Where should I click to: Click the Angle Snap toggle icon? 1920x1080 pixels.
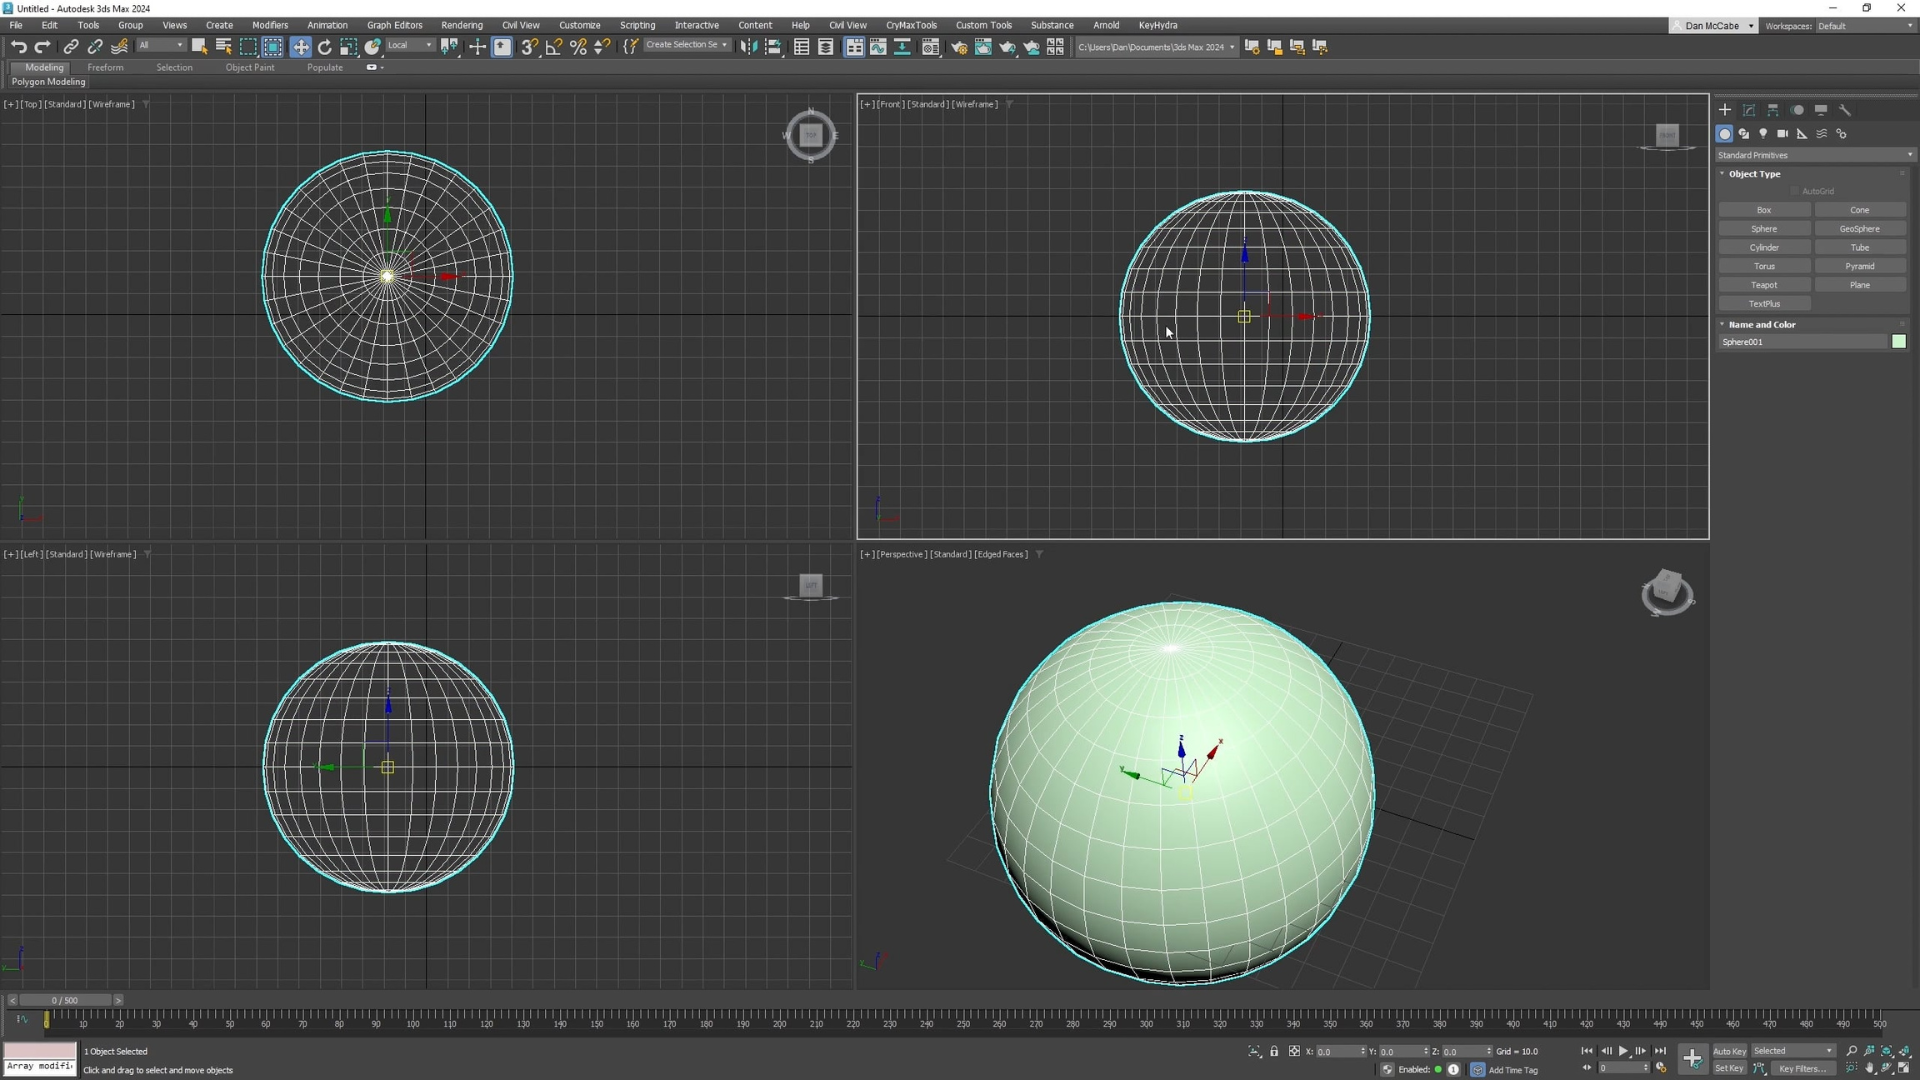554,47
